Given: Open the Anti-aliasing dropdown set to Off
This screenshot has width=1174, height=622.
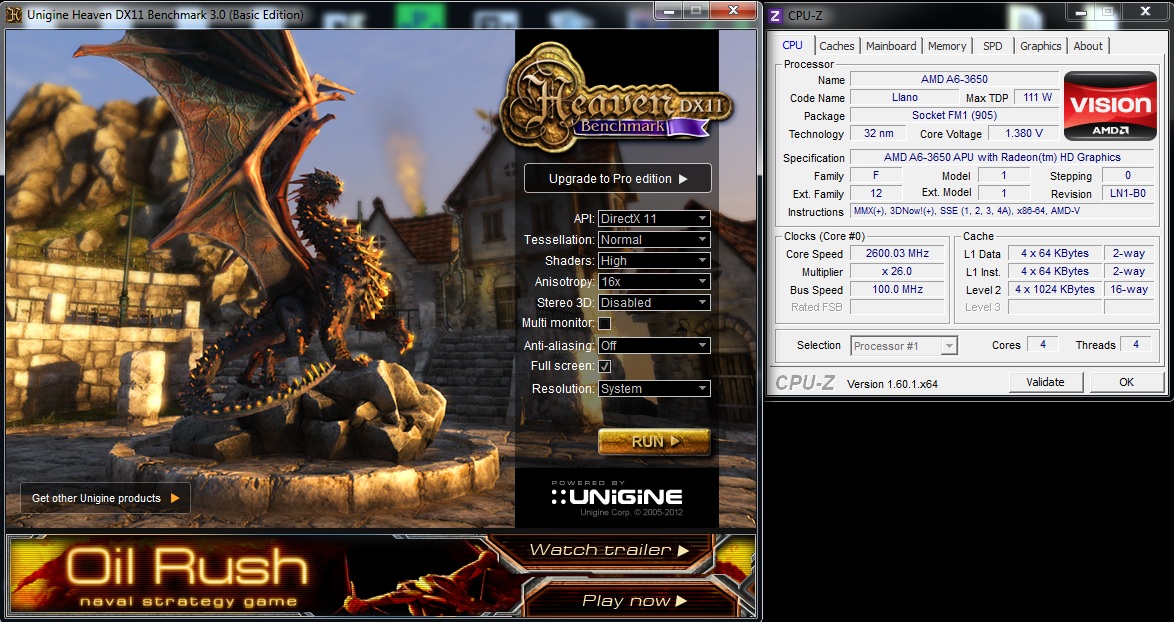Looking at the screenshot, I should click(x=654, y=345).
